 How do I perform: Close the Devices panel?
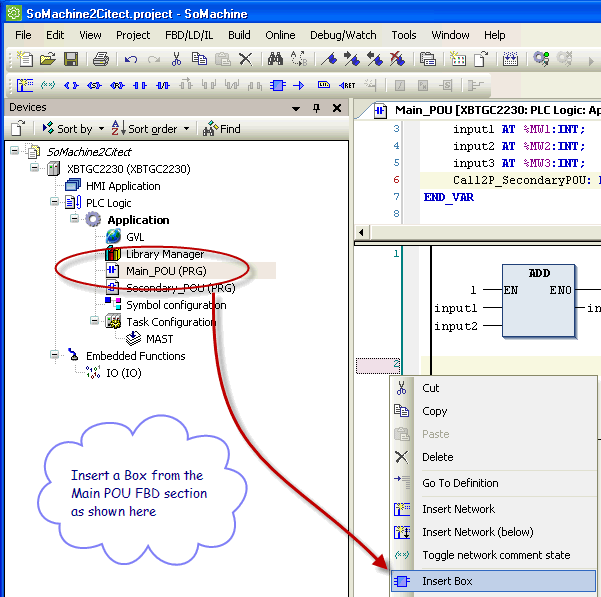click(337, 108)
